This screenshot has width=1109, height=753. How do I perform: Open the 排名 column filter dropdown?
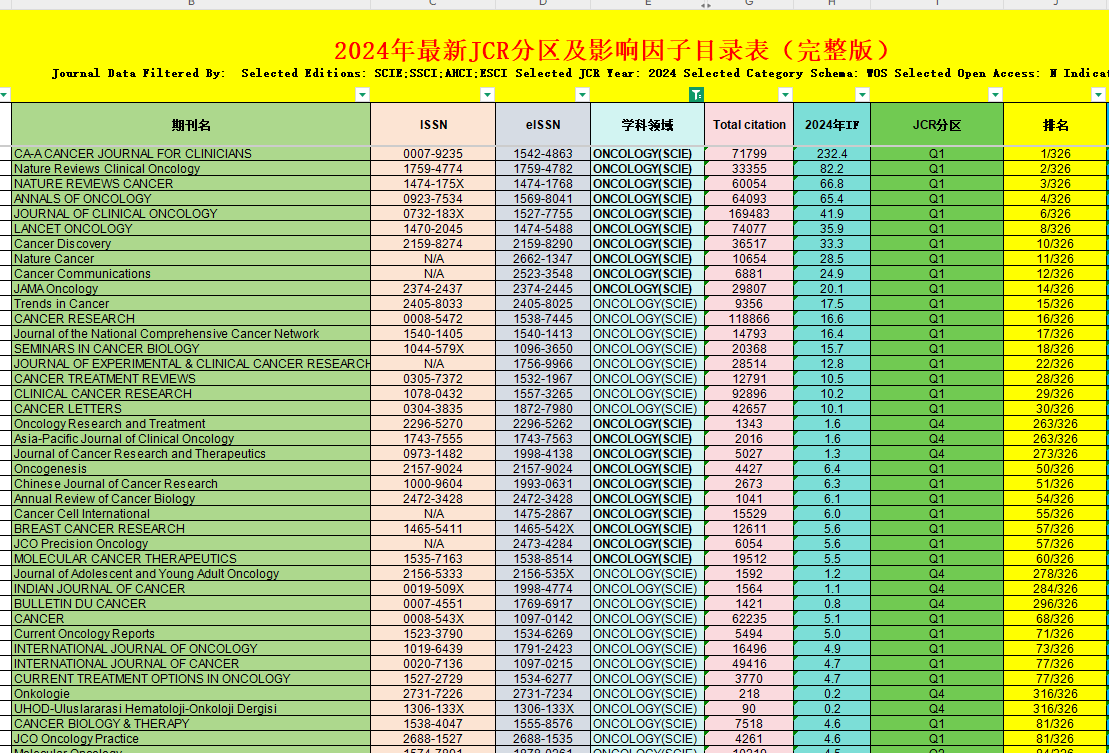tap(1098, 95)
